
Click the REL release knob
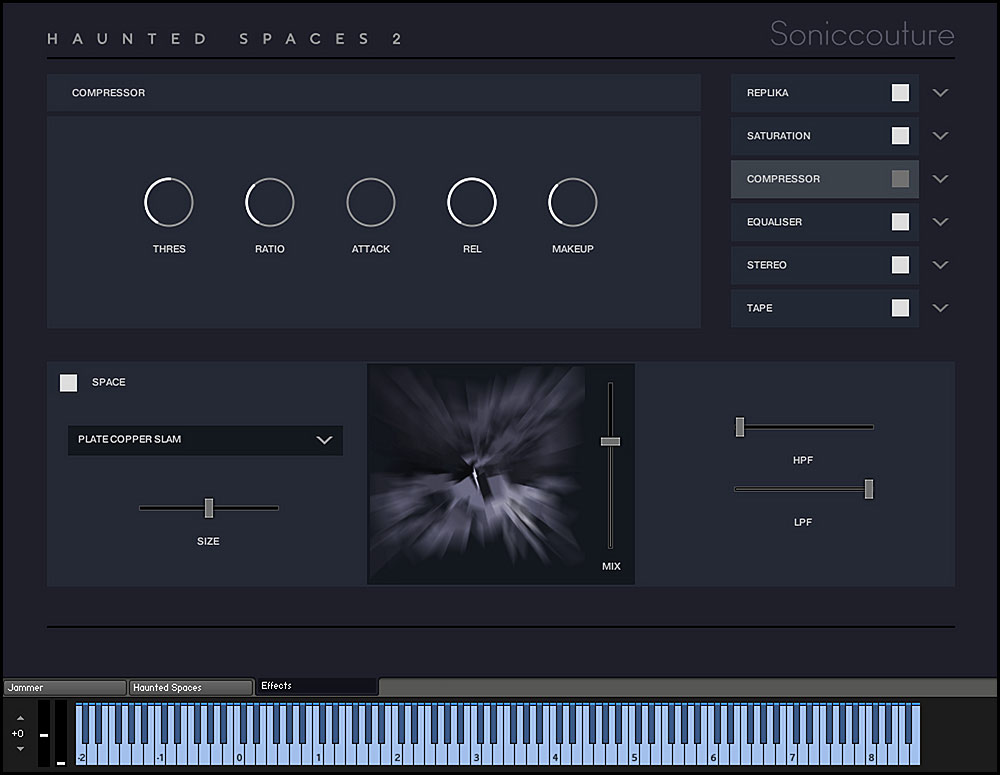tap(472, 202)
